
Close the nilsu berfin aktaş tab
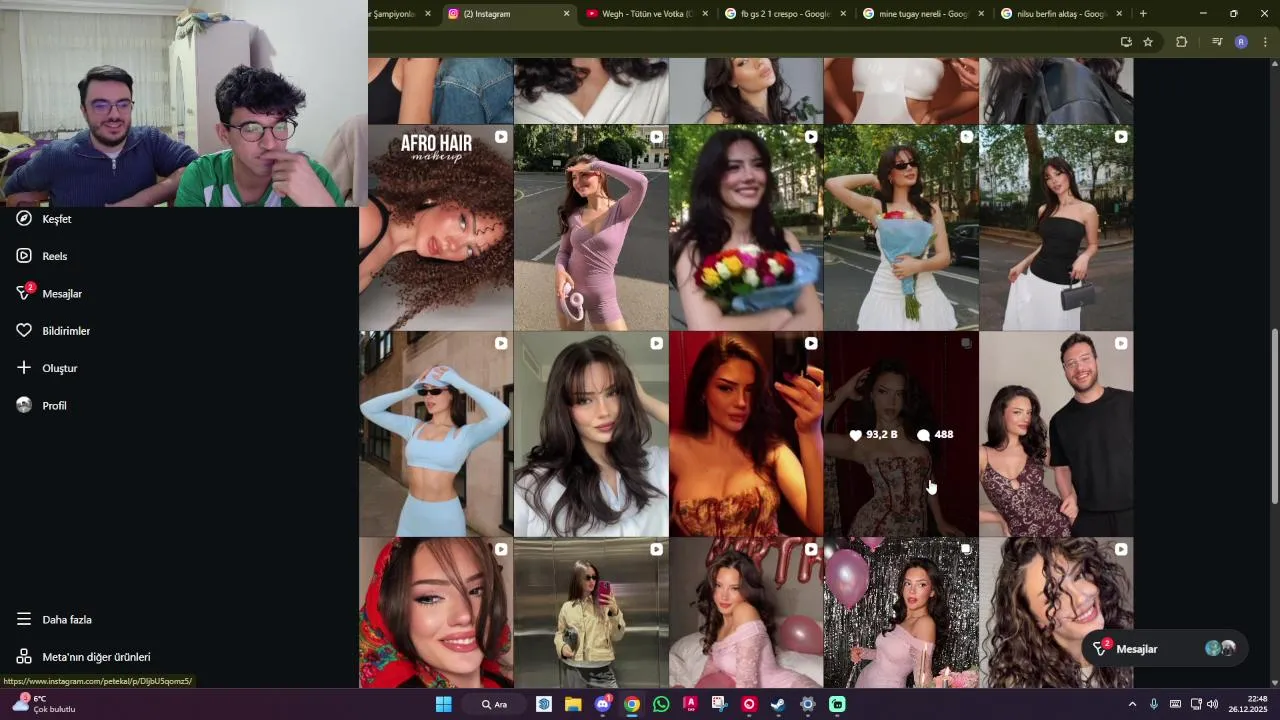click(x=1119, y=14)
